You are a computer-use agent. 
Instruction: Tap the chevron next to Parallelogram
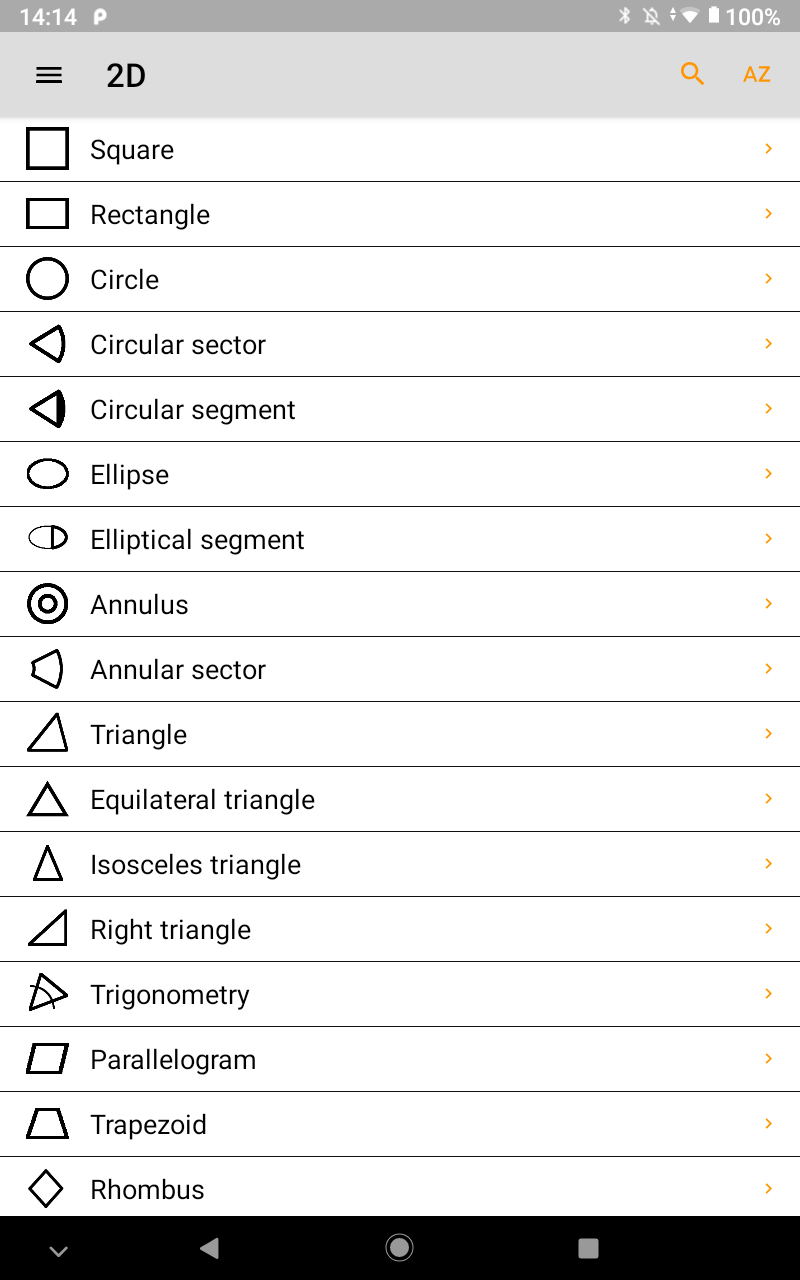tap(768, 1059)
